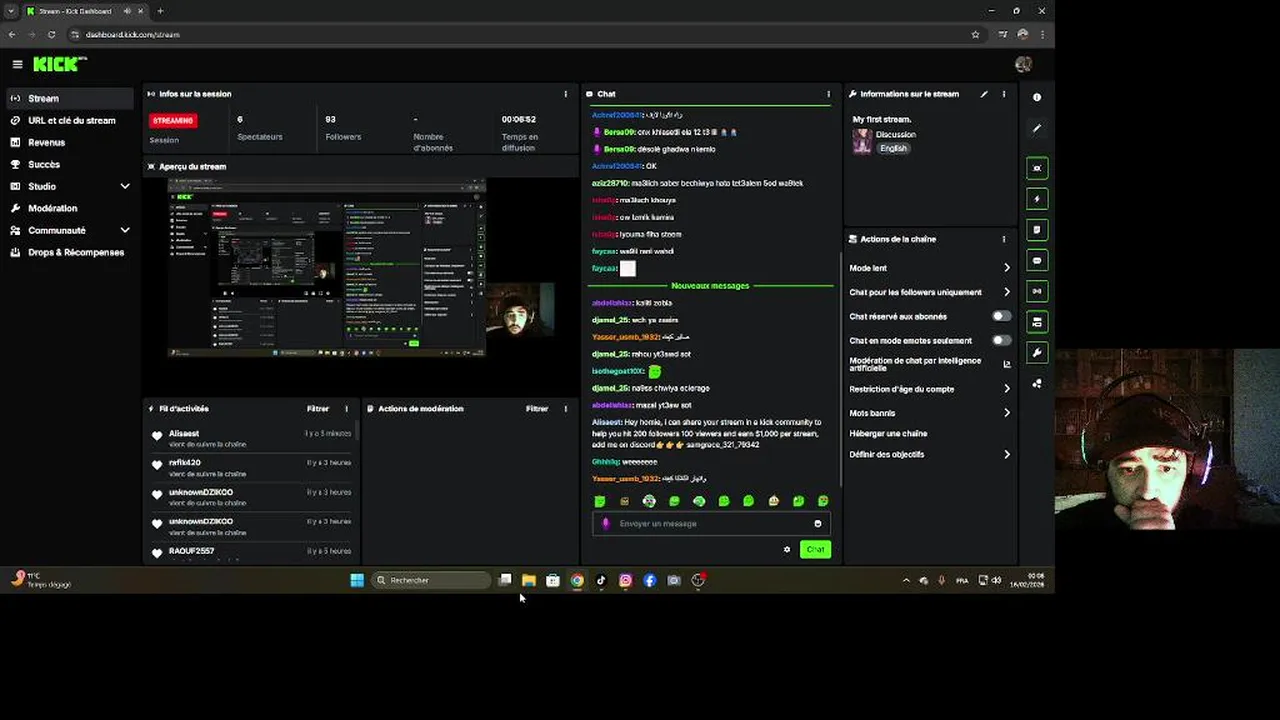Viewport: 1280px width, 720px height.
Task: Pick the first green emote in quick emote row
Action: click(x=600, y=501)
